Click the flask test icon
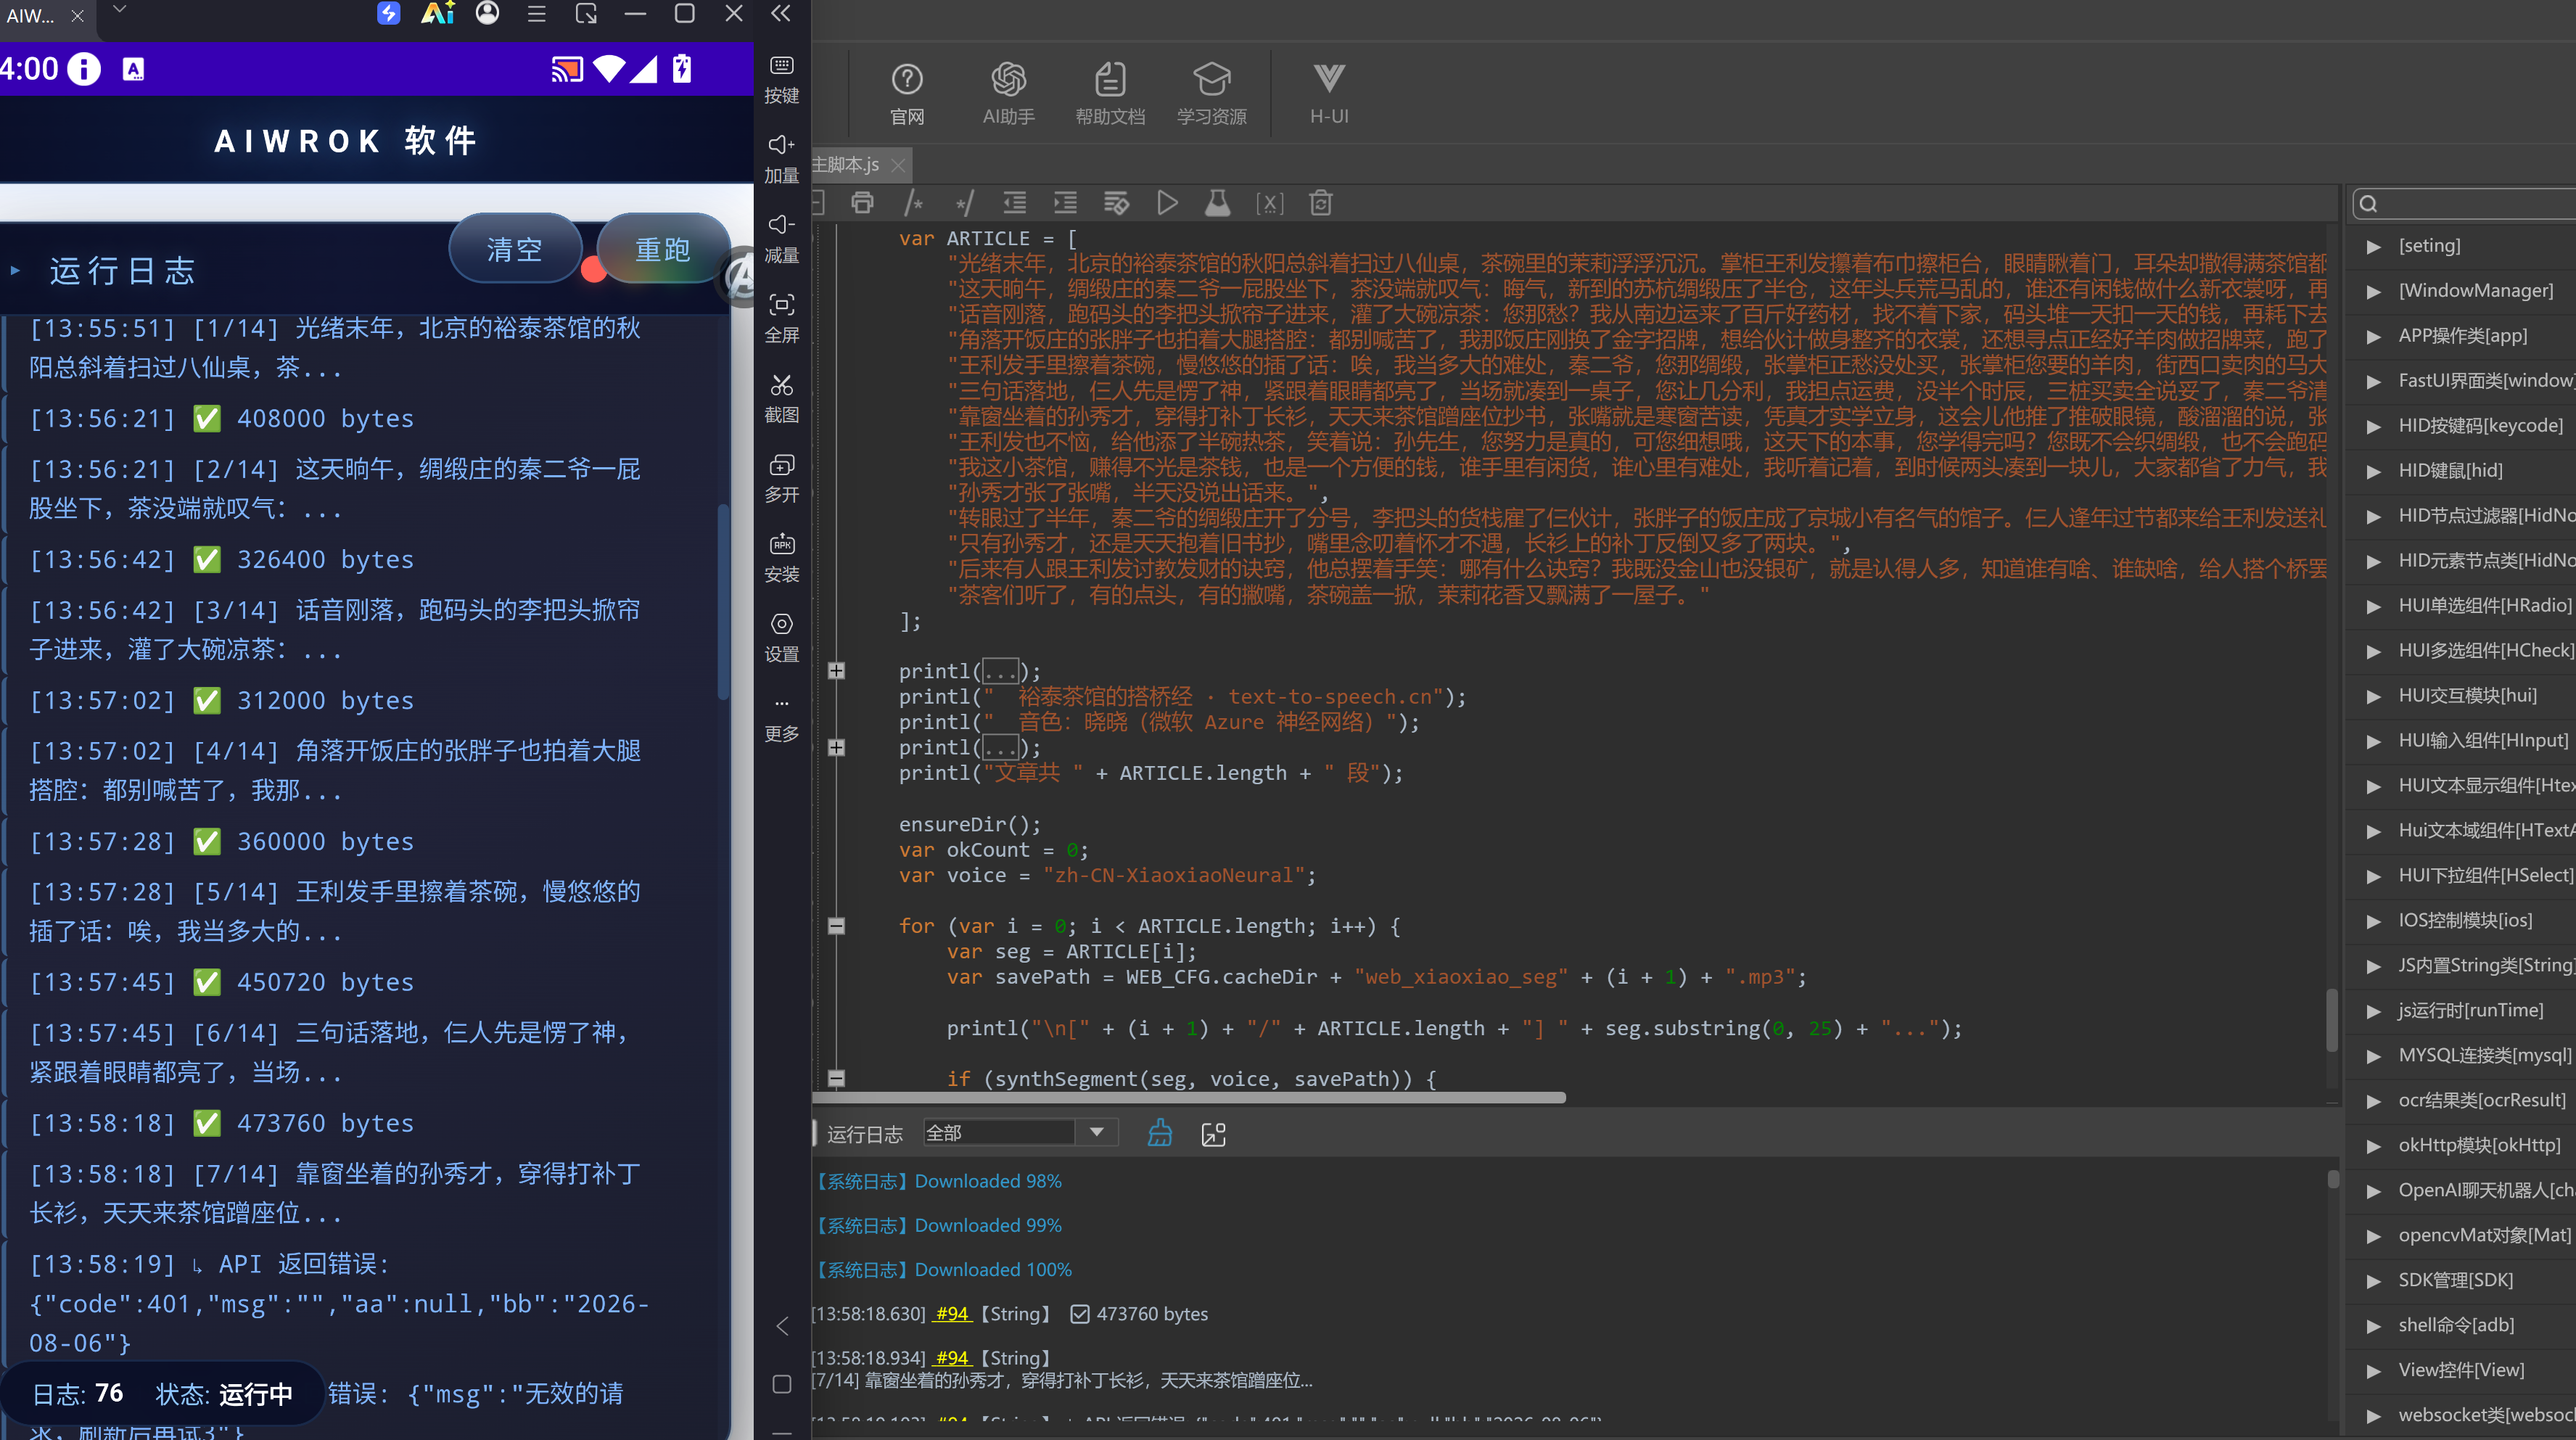The width and height of the screenshot is (2576, 1440). point(1217,203)
